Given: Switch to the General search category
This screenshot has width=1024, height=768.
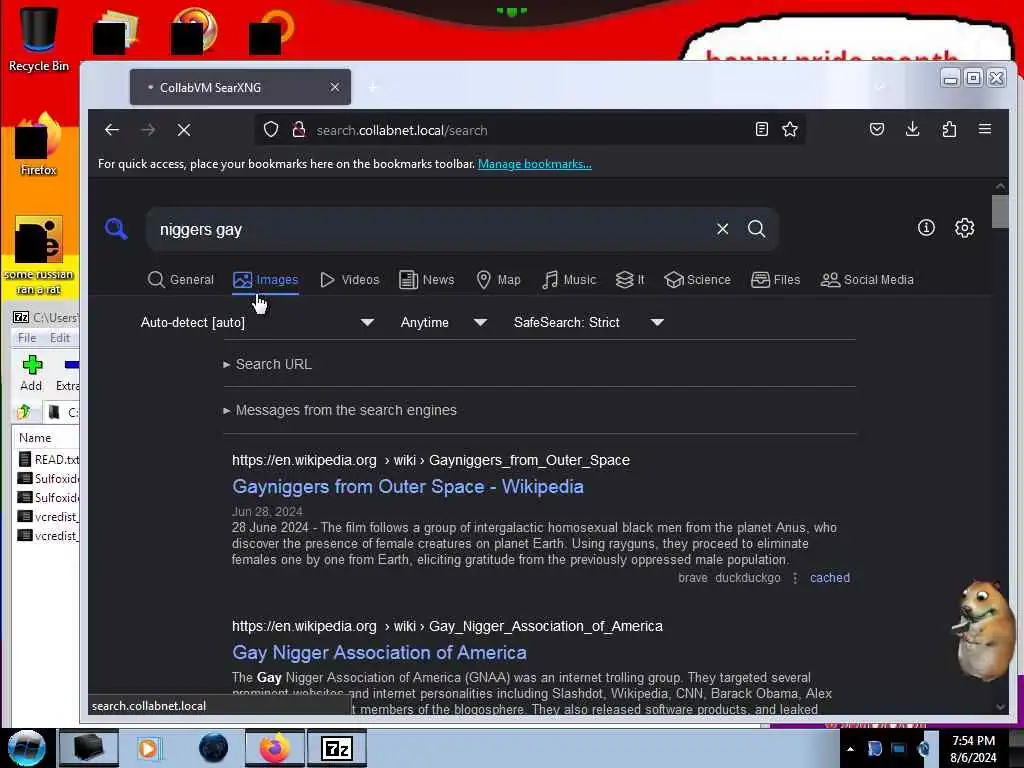Looking at the screenshot, I should tap(181, 280).
